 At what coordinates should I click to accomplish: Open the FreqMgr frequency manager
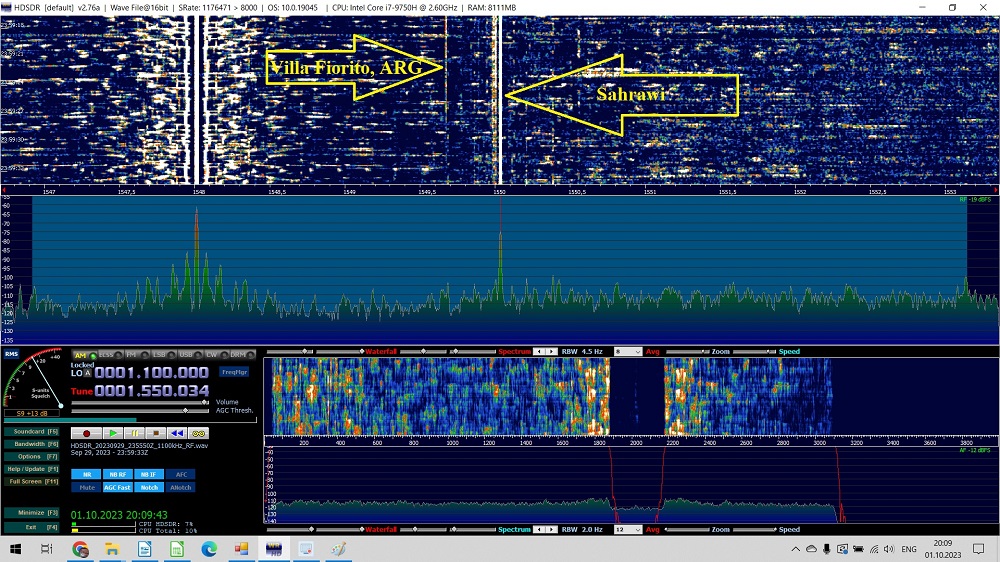[234, 371]
